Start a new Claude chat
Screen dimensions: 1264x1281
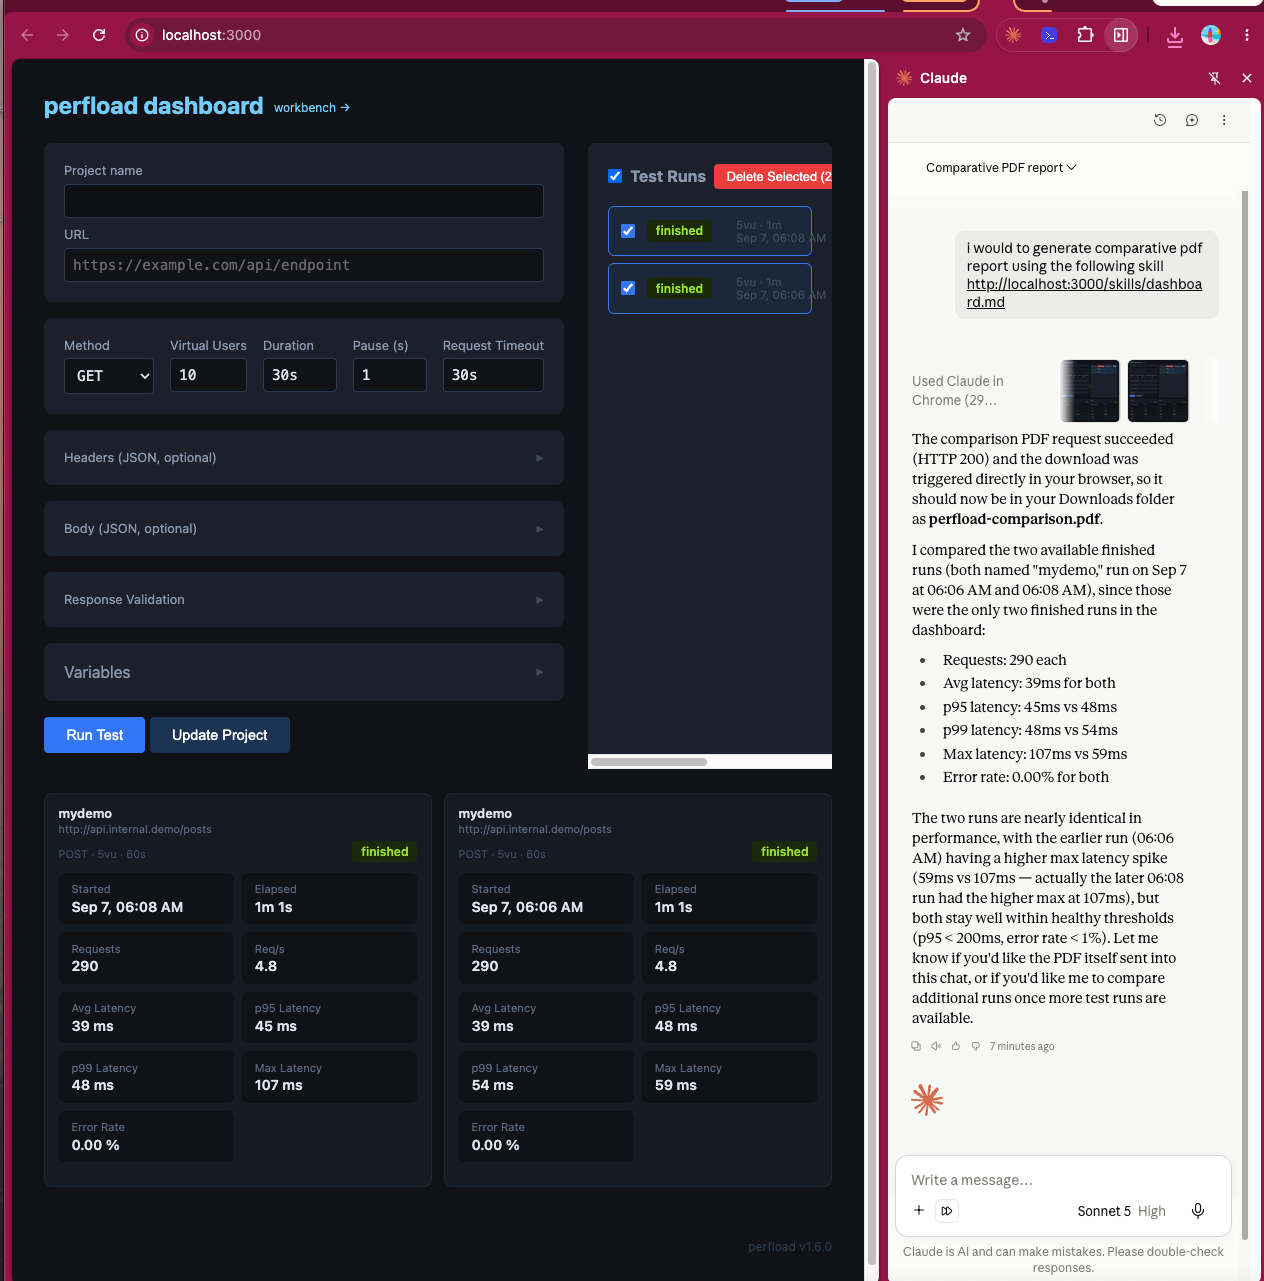point(1192,120)
